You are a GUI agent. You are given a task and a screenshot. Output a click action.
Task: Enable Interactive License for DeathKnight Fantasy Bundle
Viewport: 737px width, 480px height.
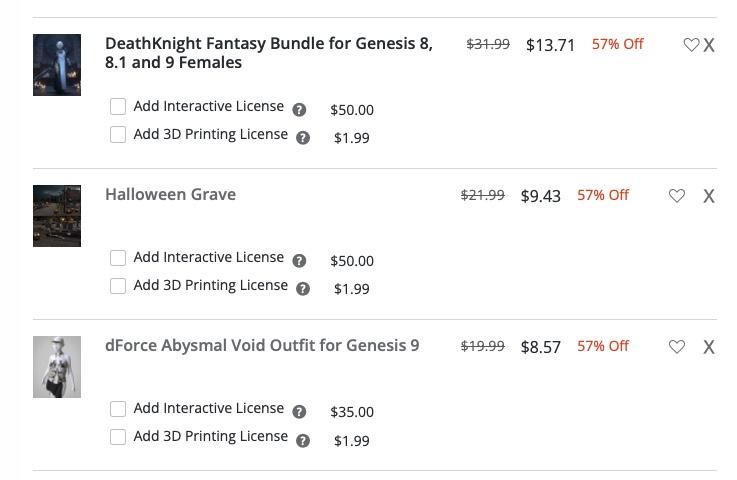118,107
